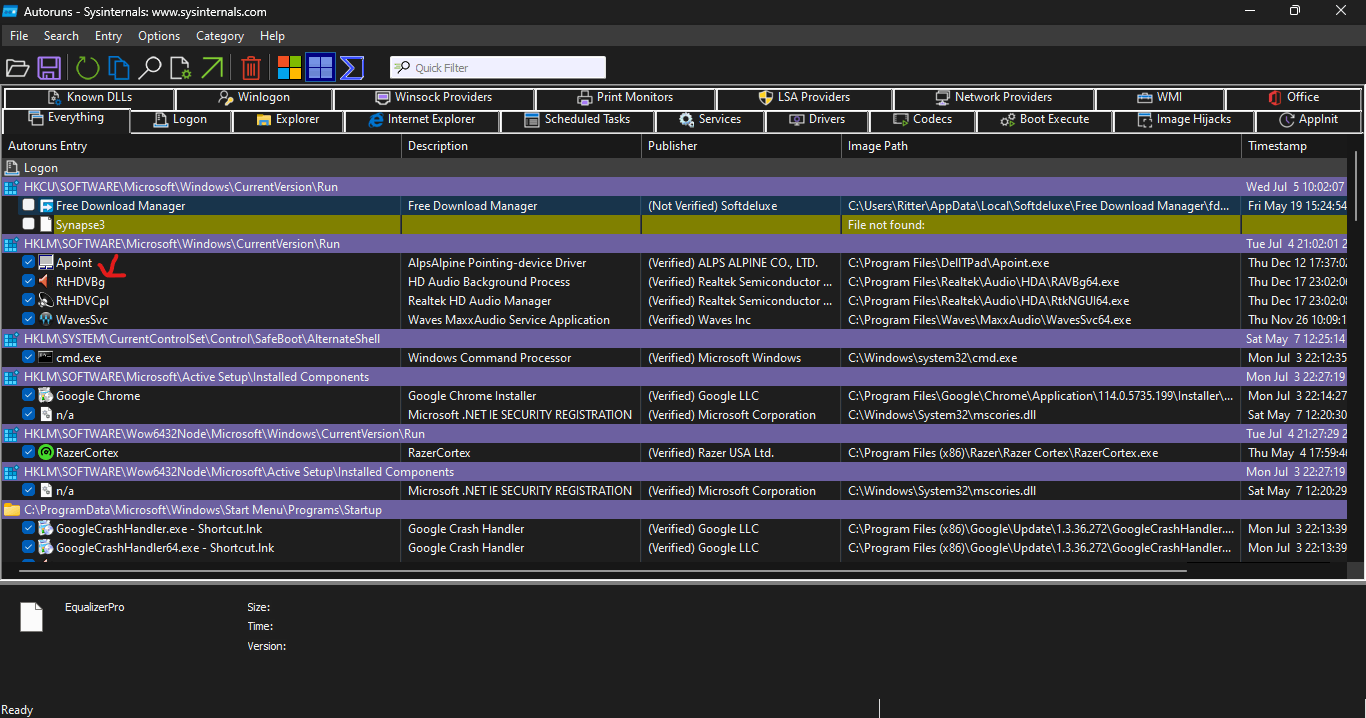
Task: Click the cmd.exe console icon
Action: pyautogui.click(x=46, y=358)
